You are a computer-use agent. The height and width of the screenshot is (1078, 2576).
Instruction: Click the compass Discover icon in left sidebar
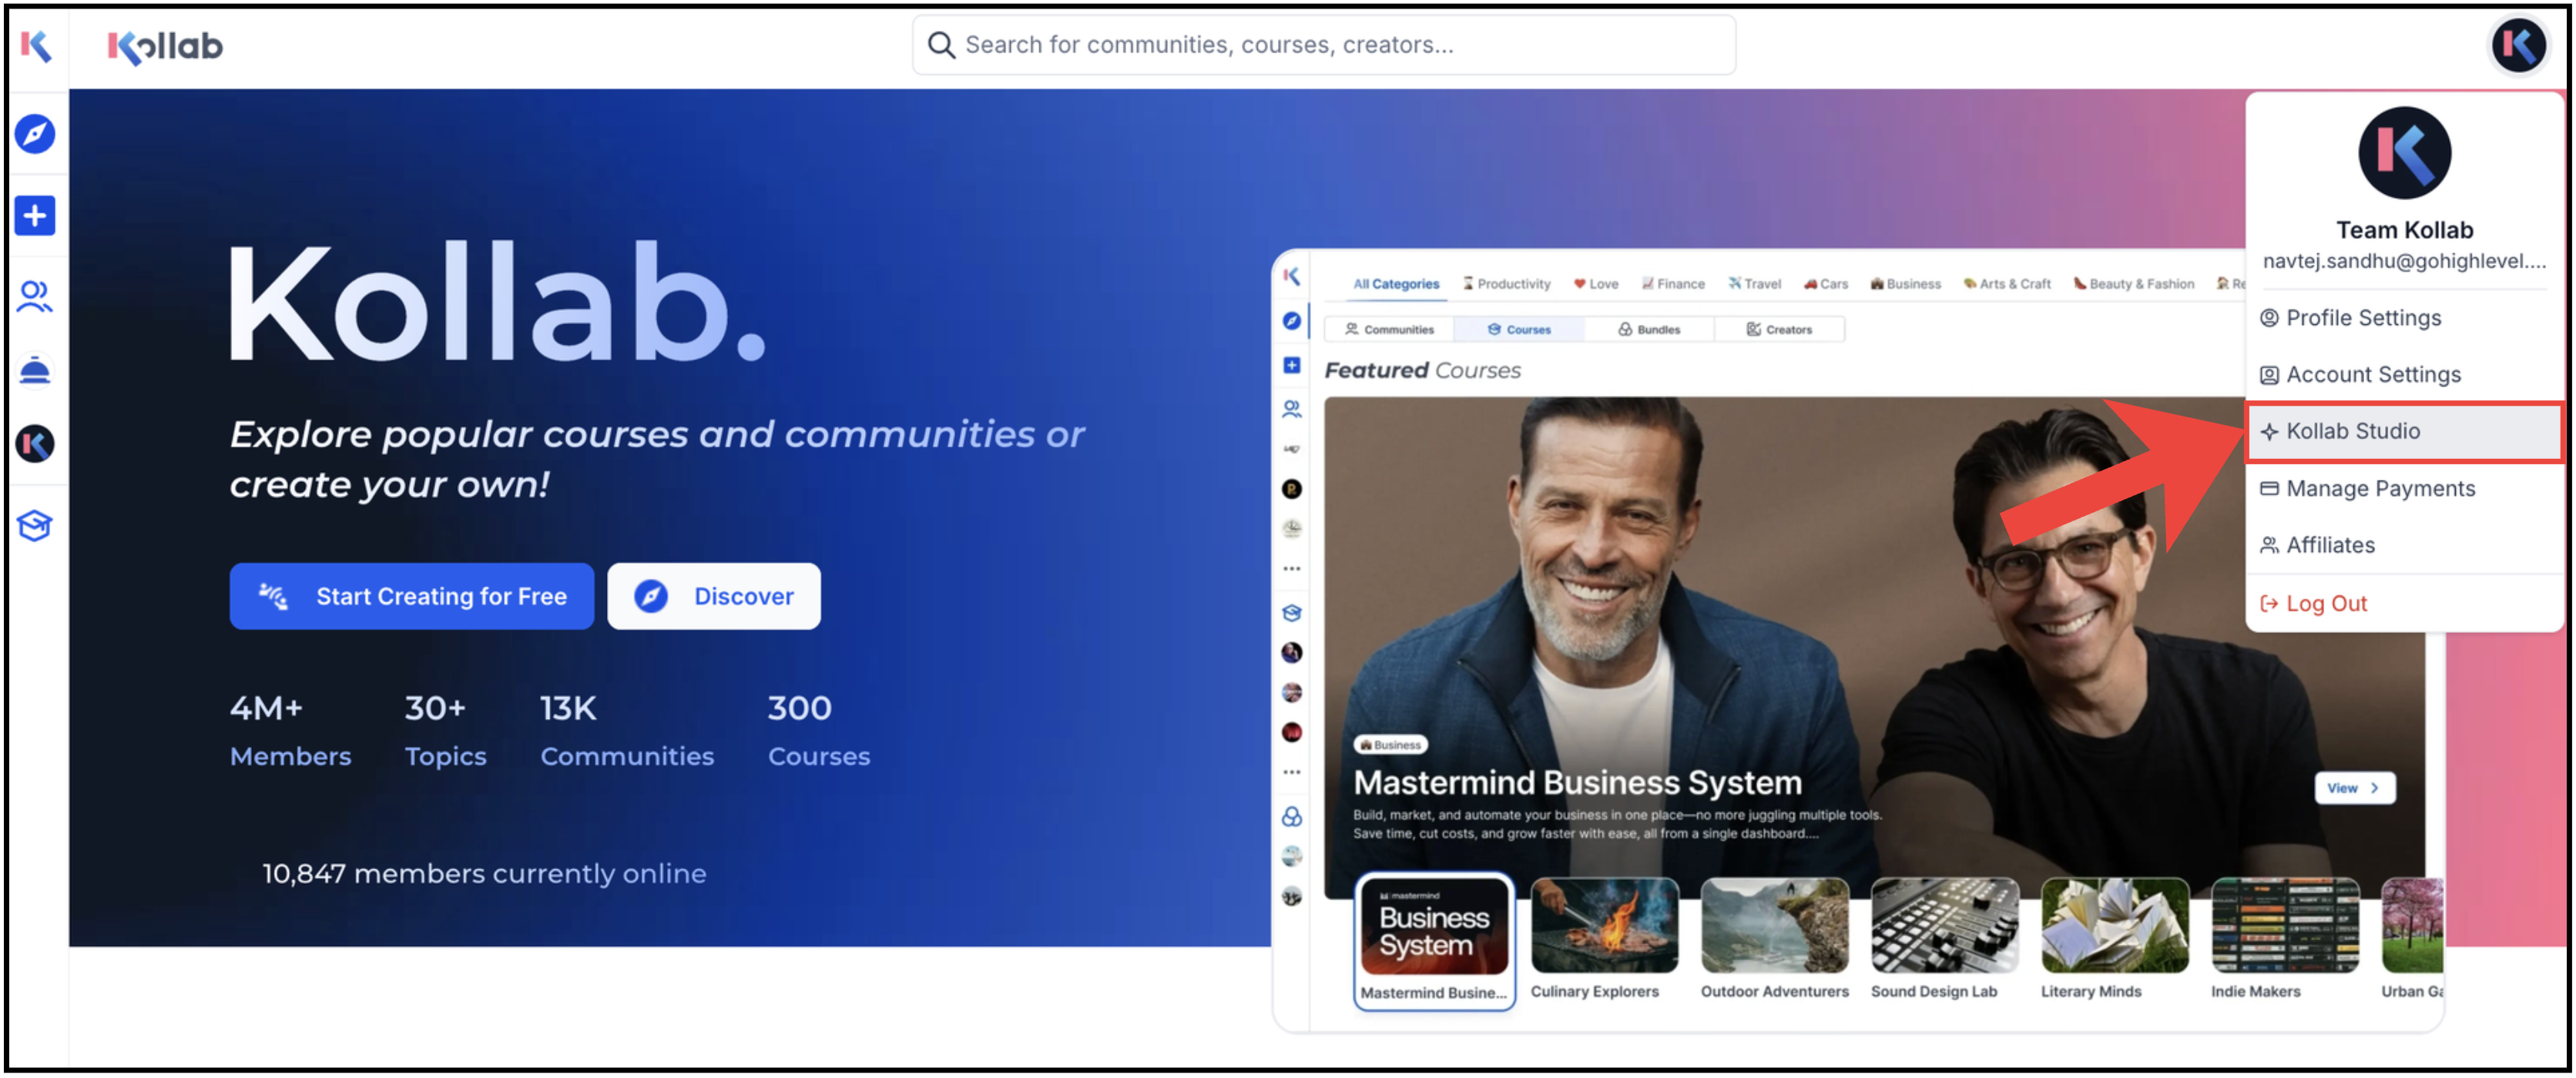click(35, 134)
